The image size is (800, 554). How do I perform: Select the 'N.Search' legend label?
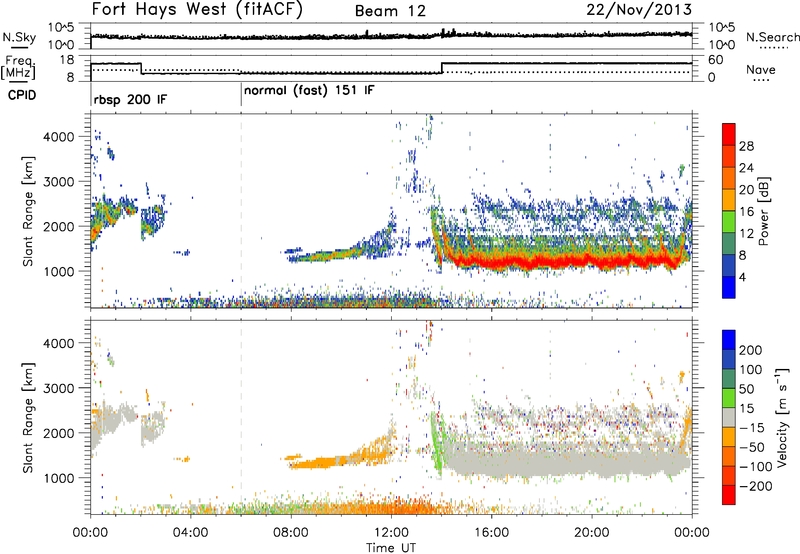[x=772, y=37]
